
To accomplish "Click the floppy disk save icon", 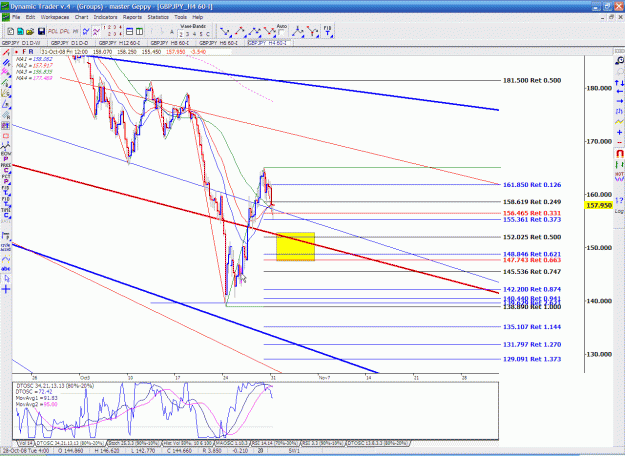I will pyautogui.click(x=41, y=31).
